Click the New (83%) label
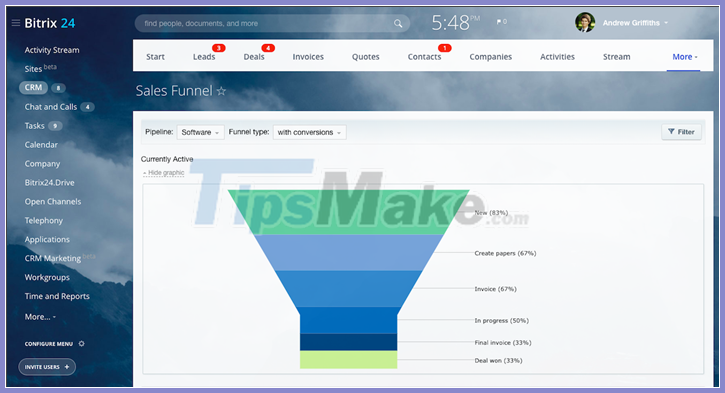The width and height of the screenshot is (725, 393). [491, 213]
